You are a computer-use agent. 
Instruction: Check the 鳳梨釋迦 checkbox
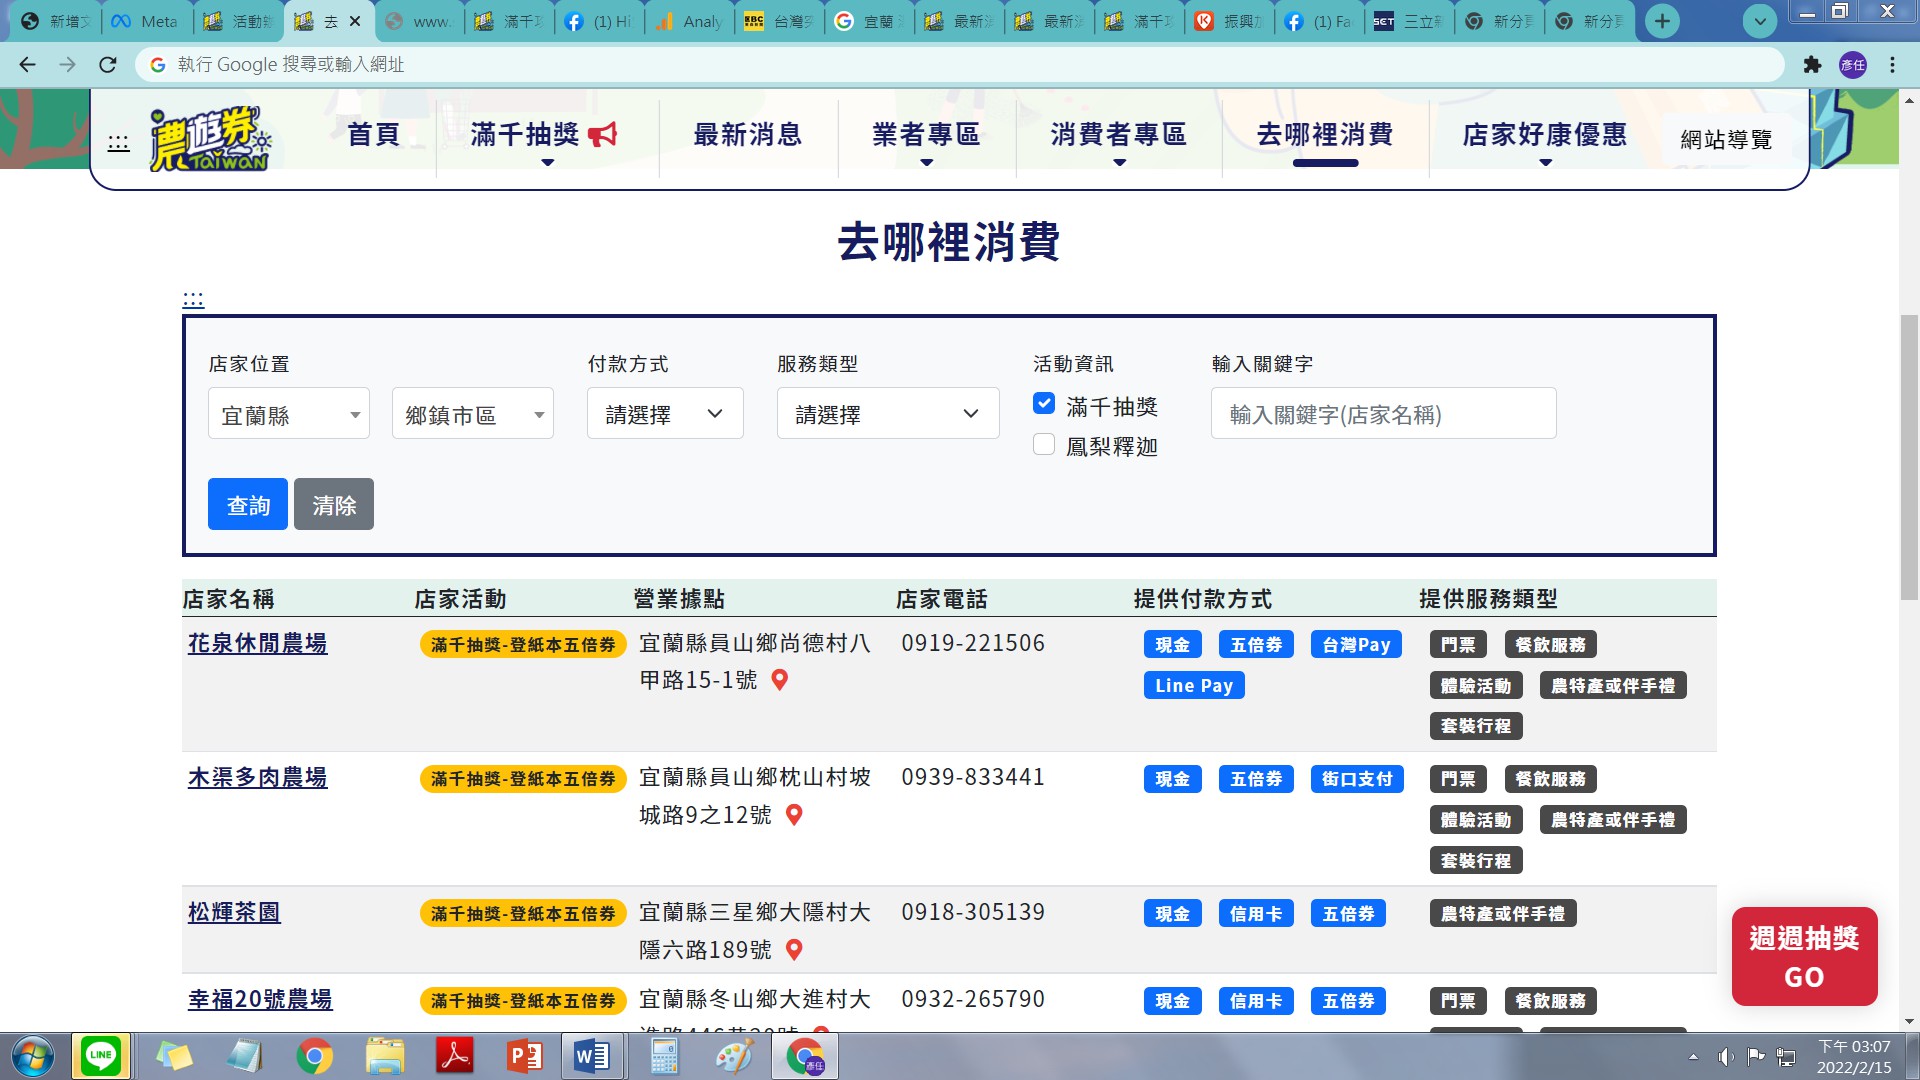click(1044, 444)
